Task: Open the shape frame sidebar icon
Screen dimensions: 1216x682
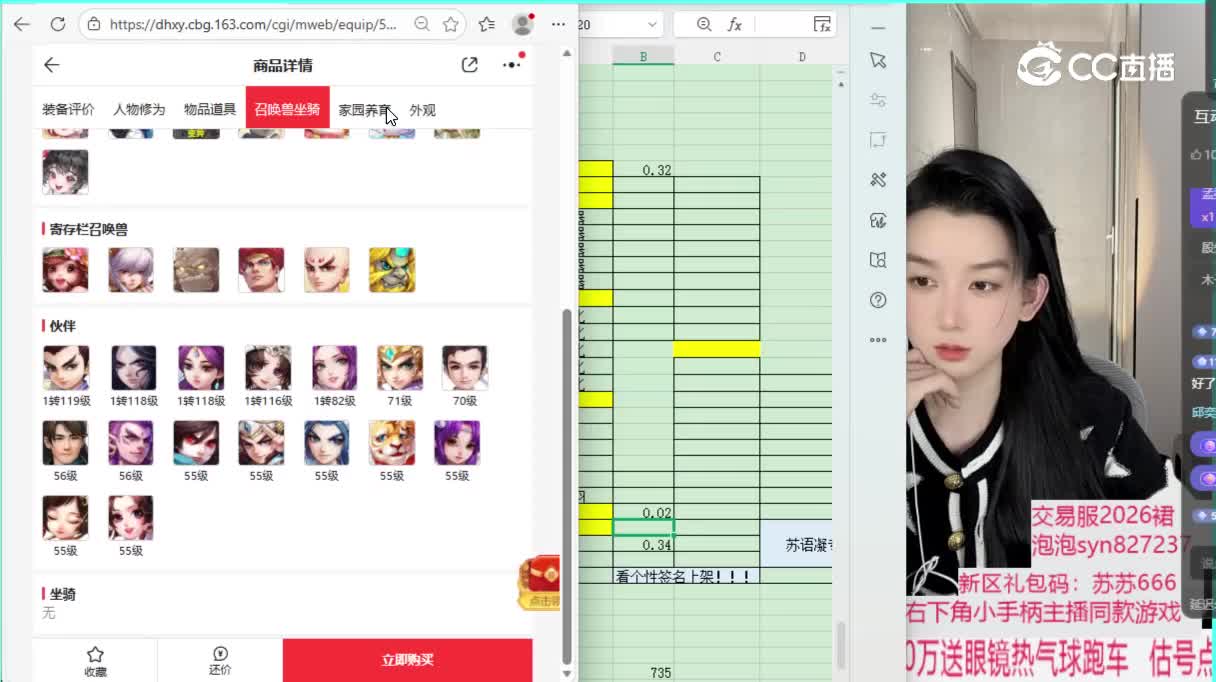Action: (x=878, y=140)
